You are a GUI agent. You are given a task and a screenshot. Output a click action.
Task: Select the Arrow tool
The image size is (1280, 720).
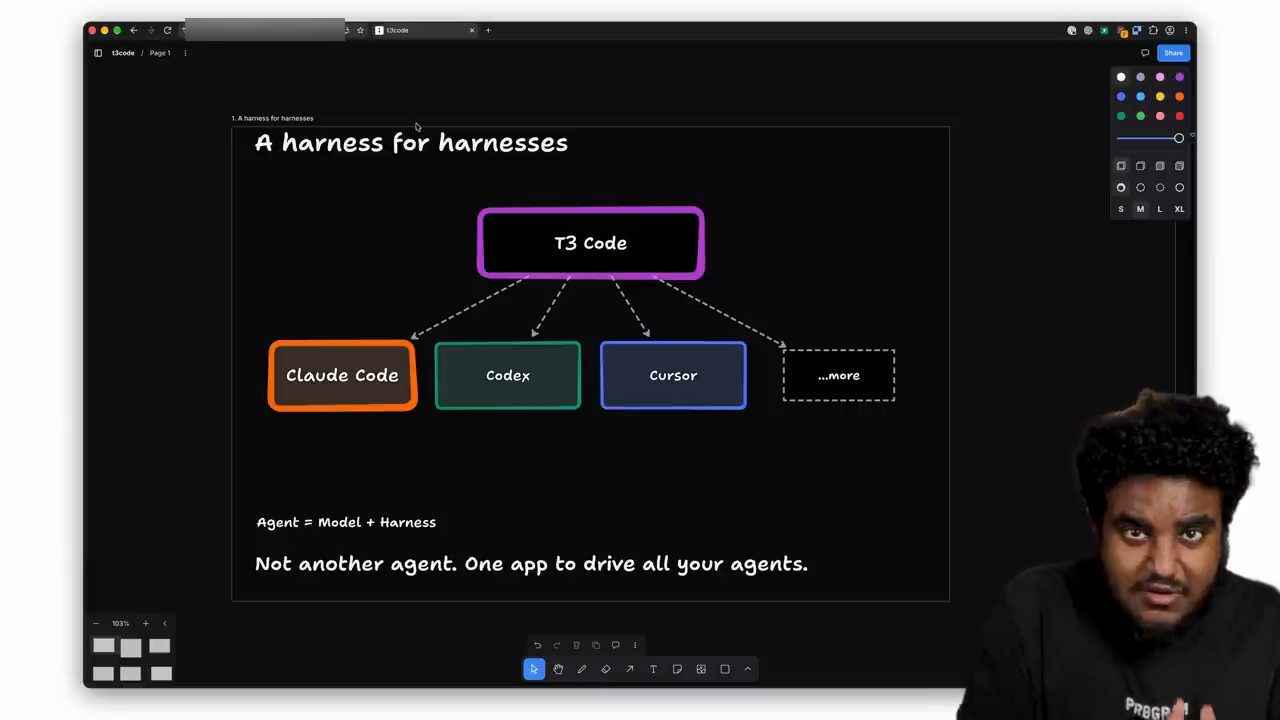tap(630, 669)
